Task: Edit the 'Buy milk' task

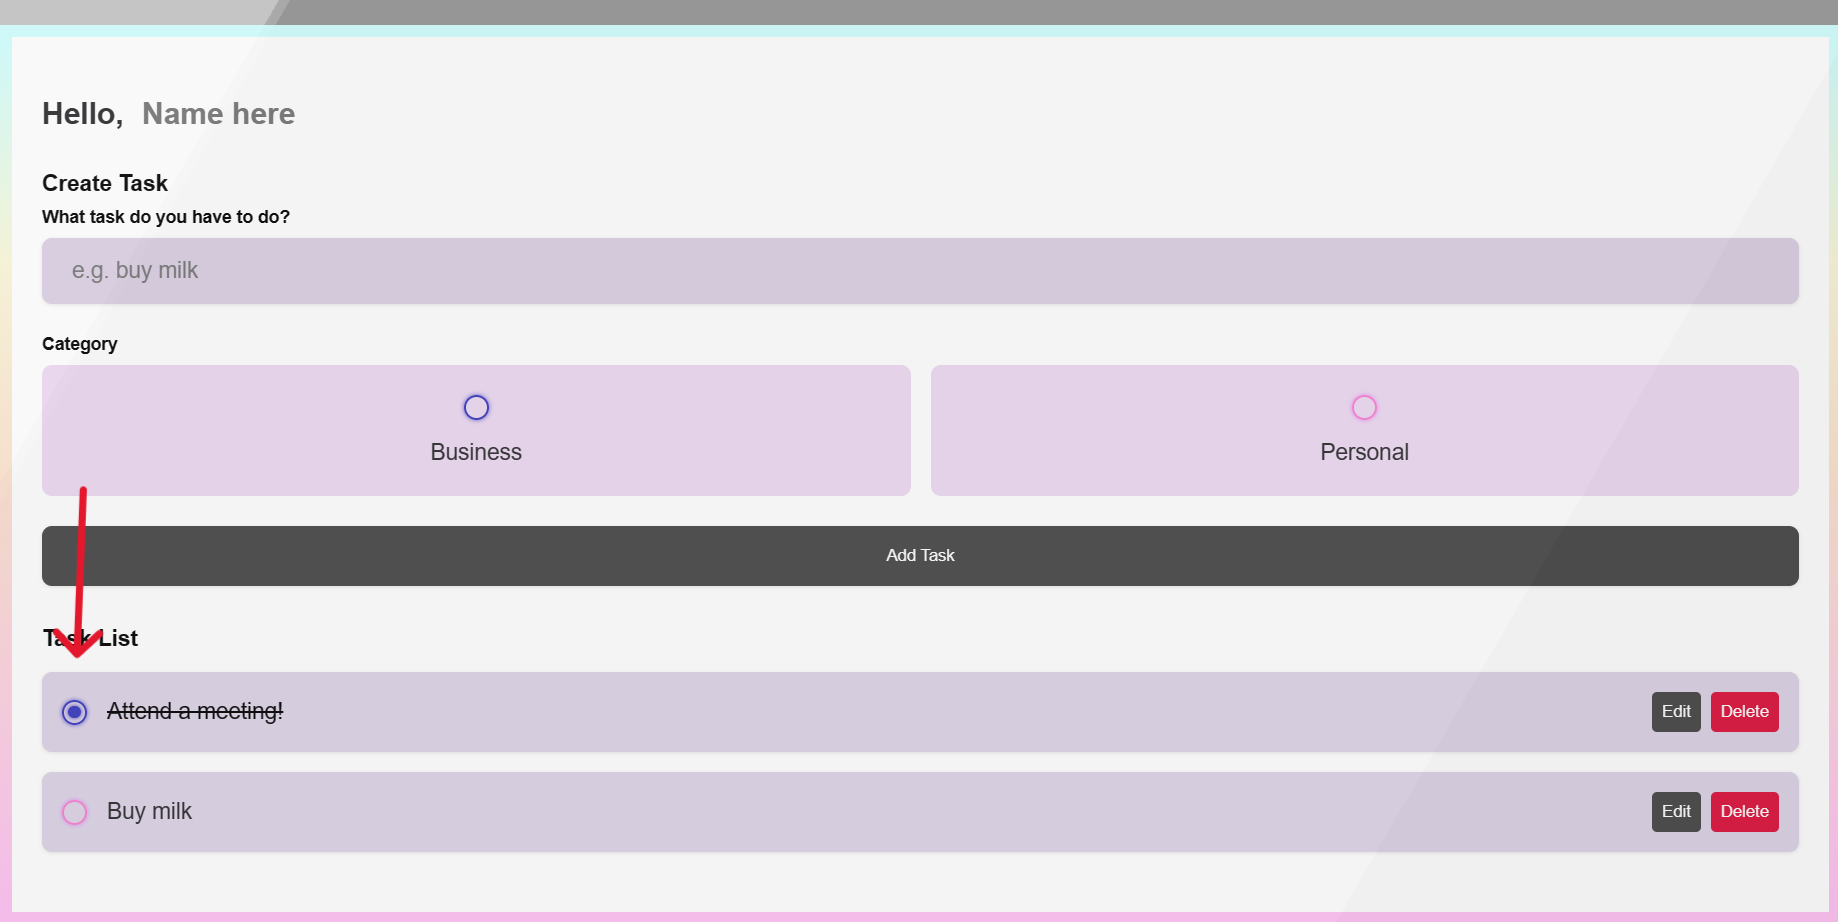Action: point(1675,811)
